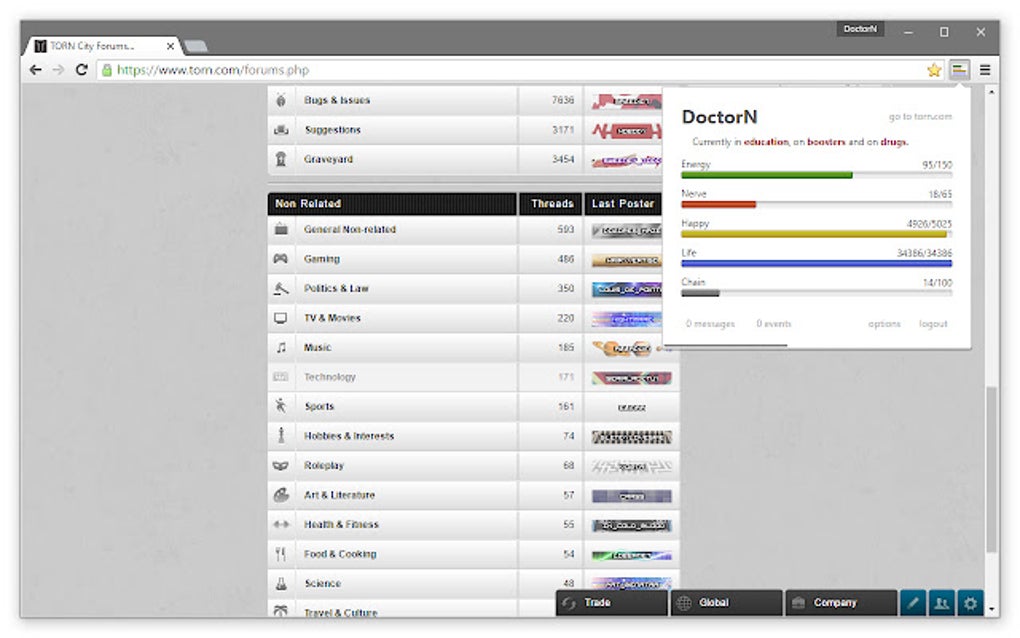Open chat settings with the gear icon
Viewport: 1020px width, 638px height.
click(971, 603)
